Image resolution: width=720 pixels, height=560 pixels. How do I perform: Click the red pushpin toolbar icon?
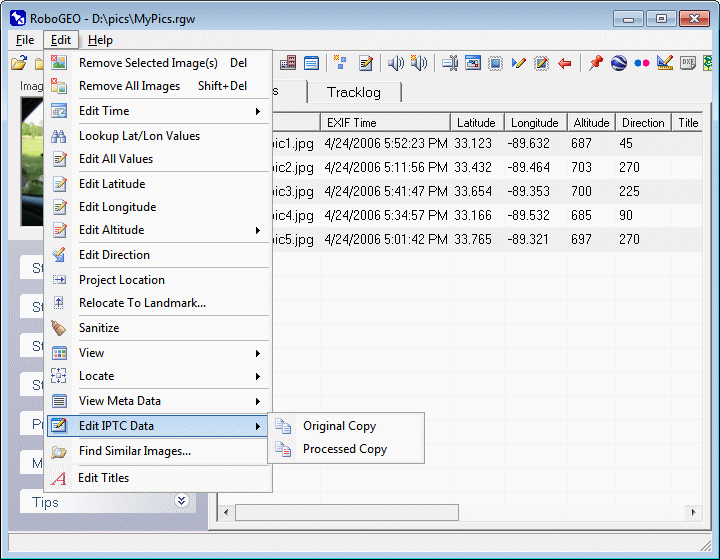coord(596,63)
